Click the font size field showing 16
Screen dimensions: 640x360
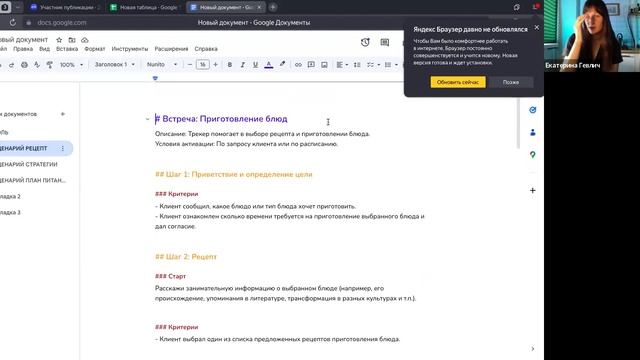coord(202,64)
